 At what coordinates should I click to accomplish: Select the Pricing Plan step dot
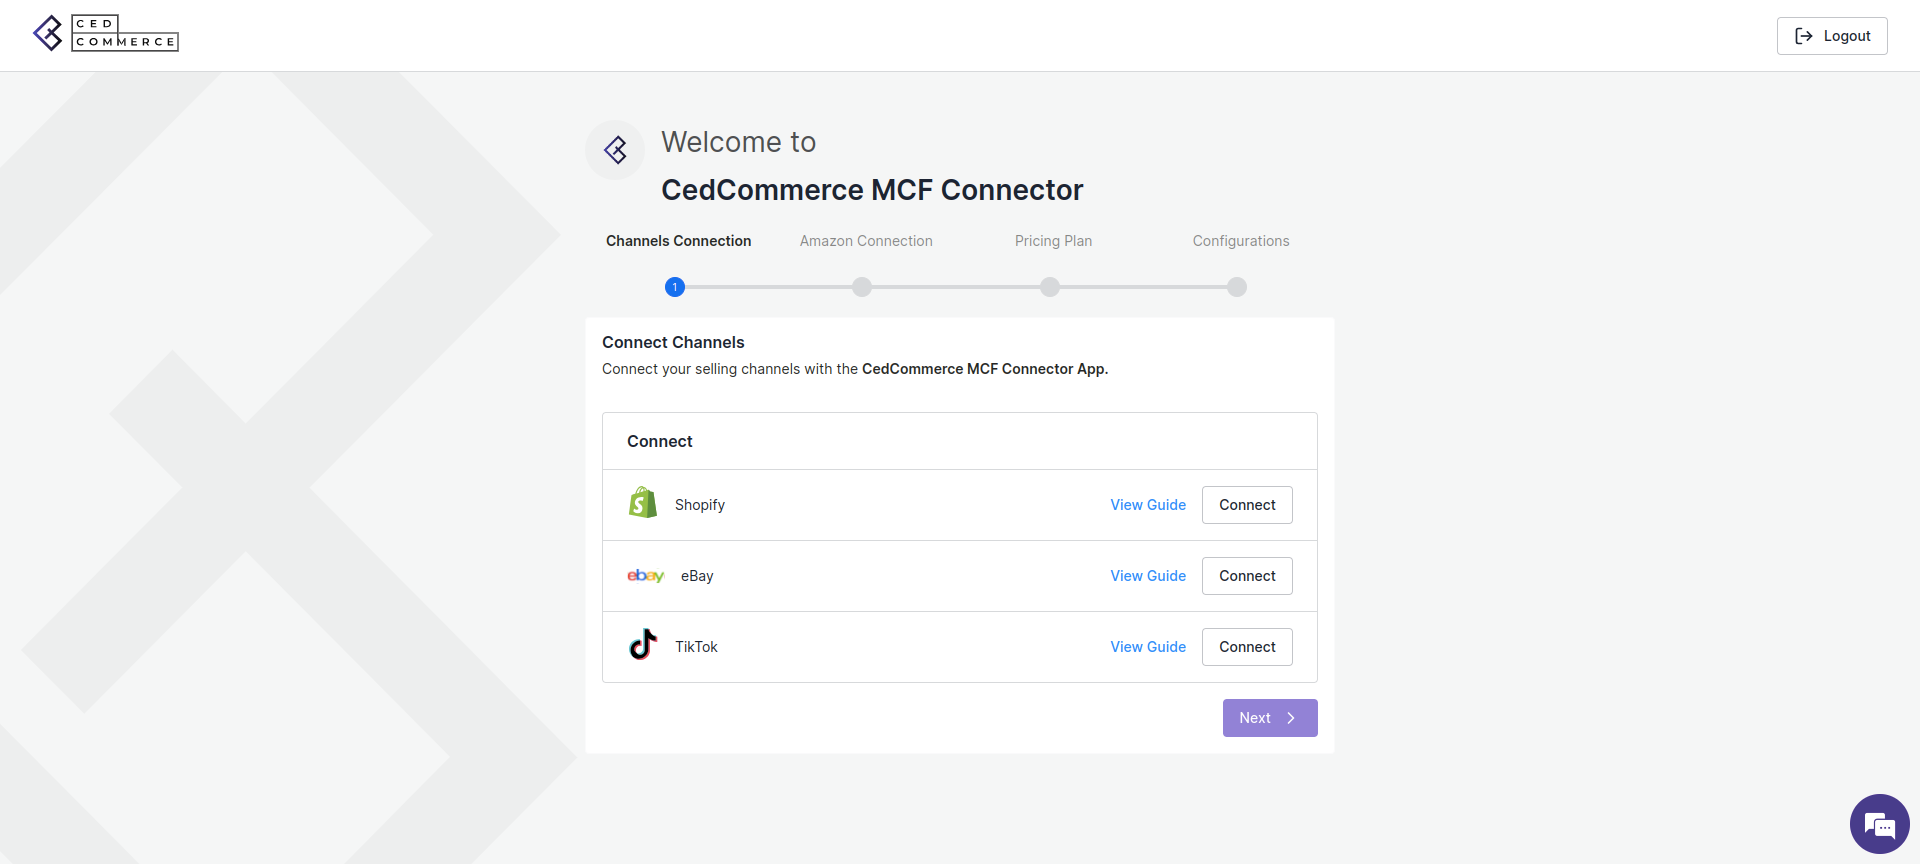tap(1049, 287)
